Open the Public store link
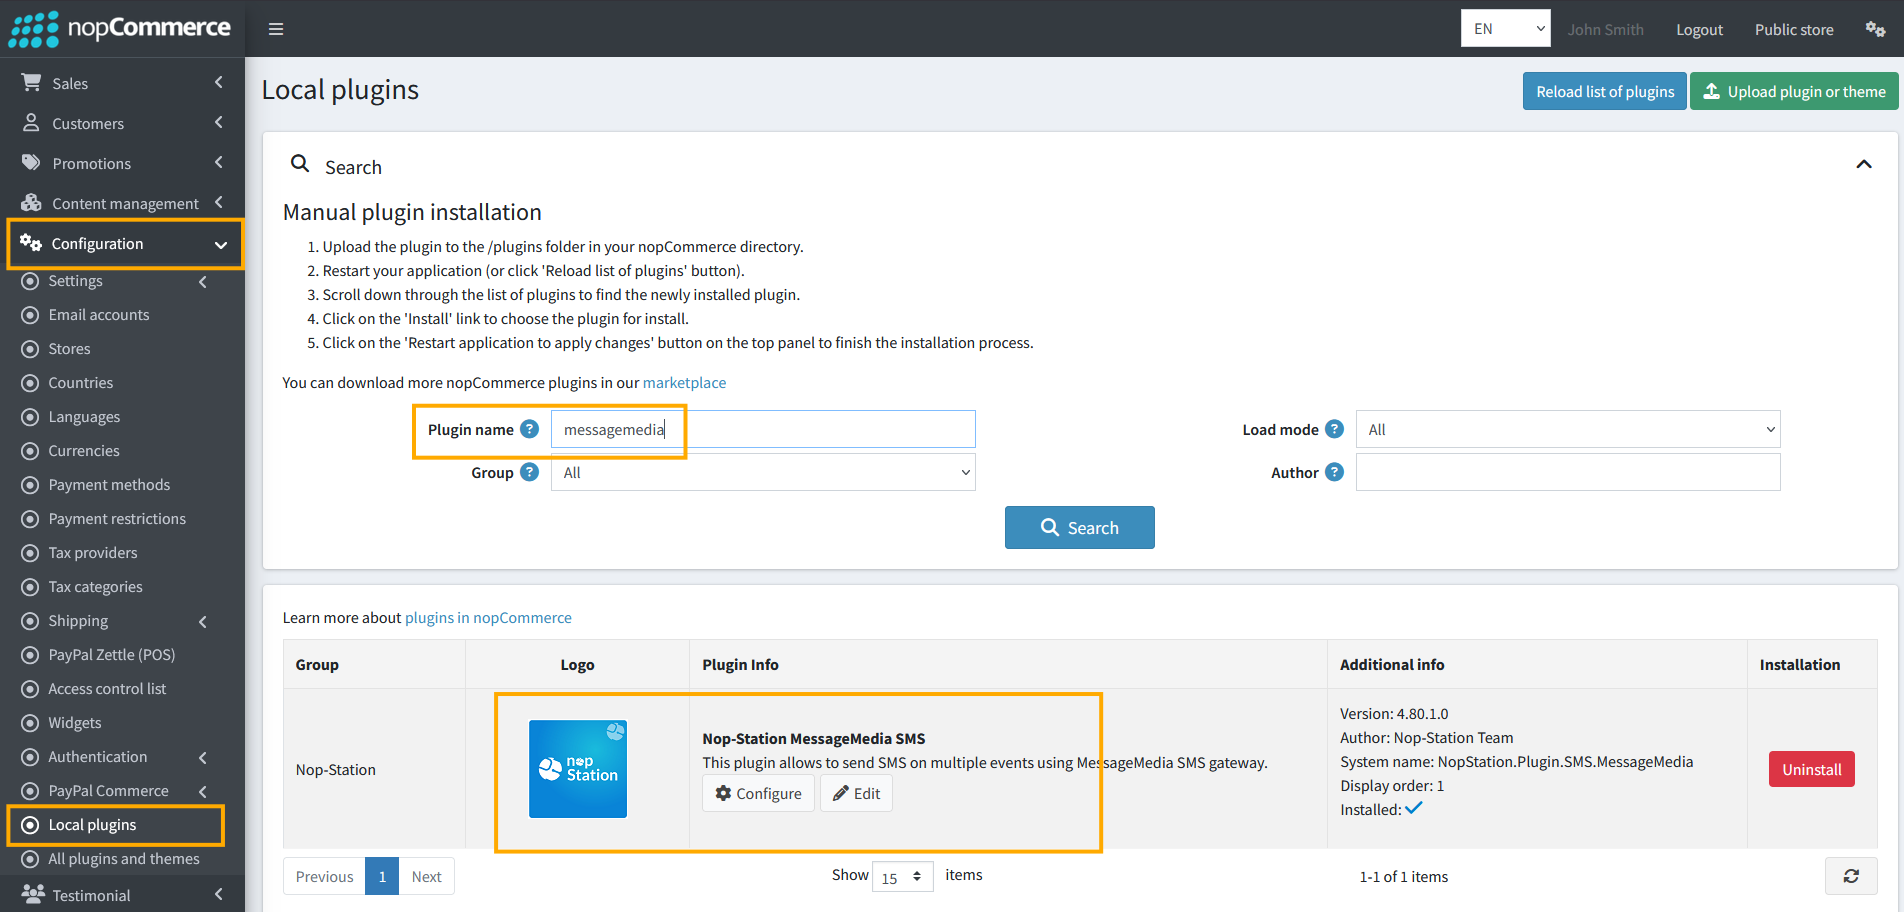The height and width of the screenshot is (912, 1904). pyautogui.click(x=1794, y=29)
